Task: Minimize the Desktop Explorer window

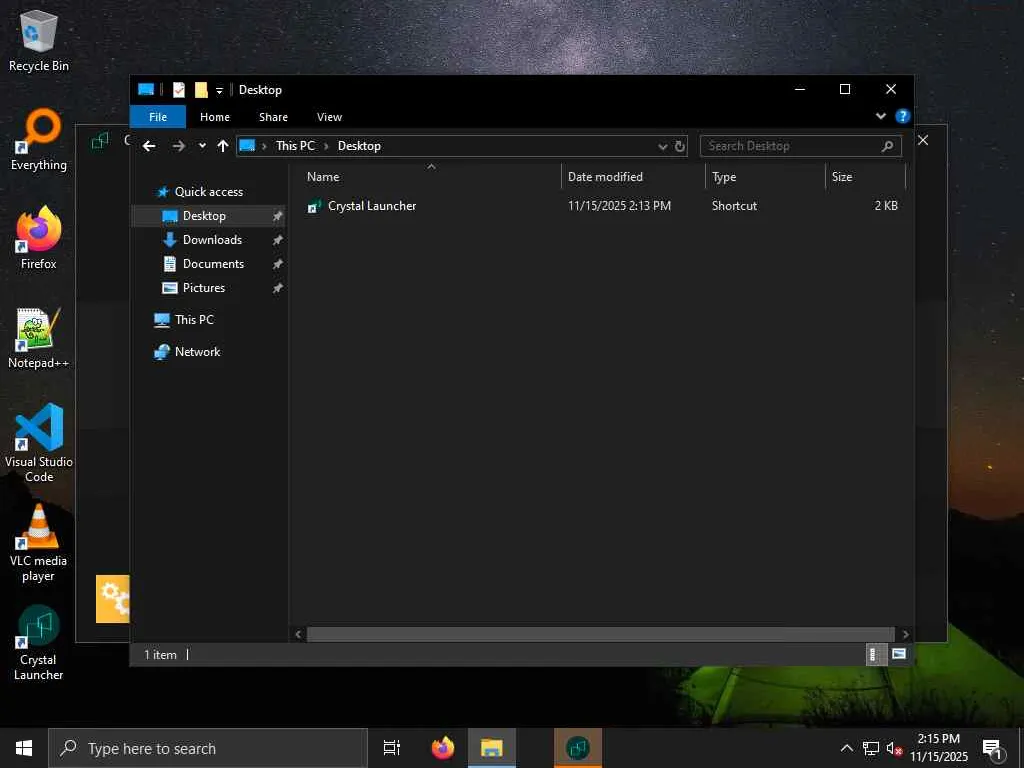Action: coord(799,89)
